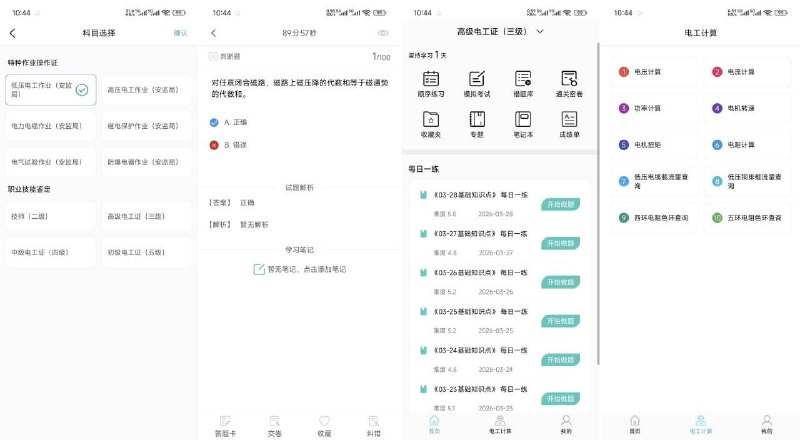The height and width of the screenshot is (440, 800).
Task: Switch to 我的 tab on the home screen
Action: [x=566, y=424]
